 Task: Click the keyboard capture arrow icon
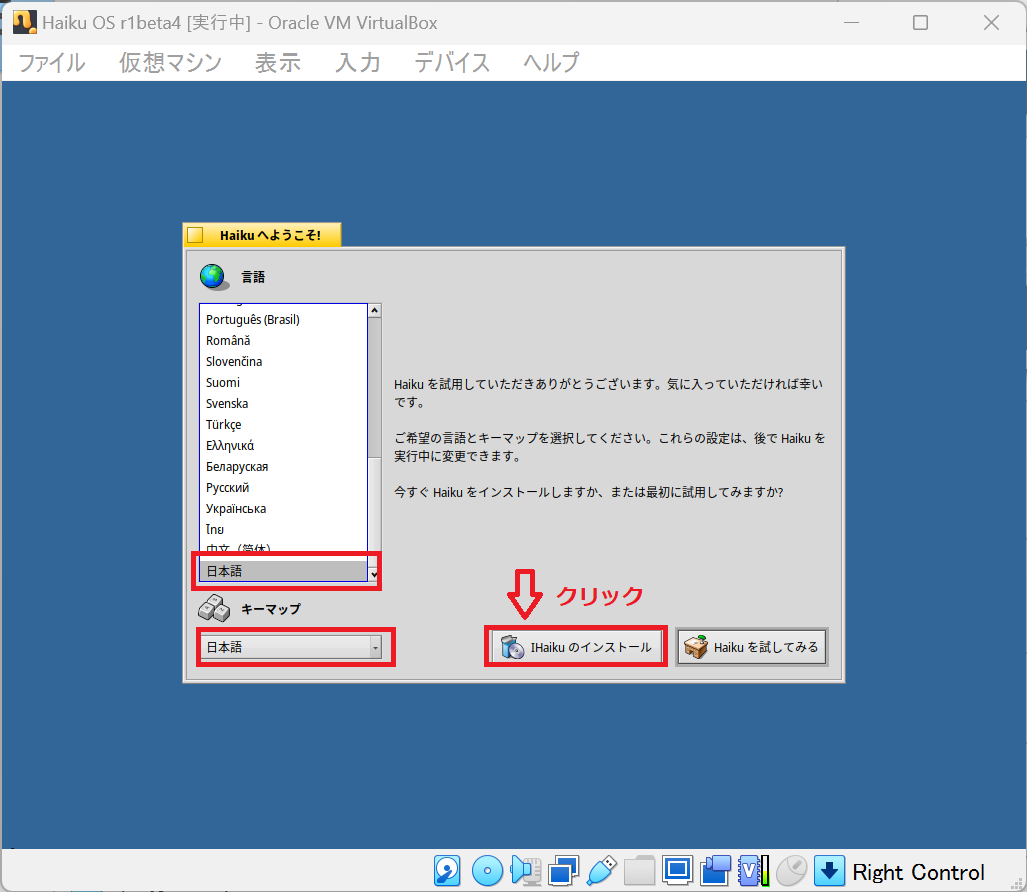pos(829,871)
